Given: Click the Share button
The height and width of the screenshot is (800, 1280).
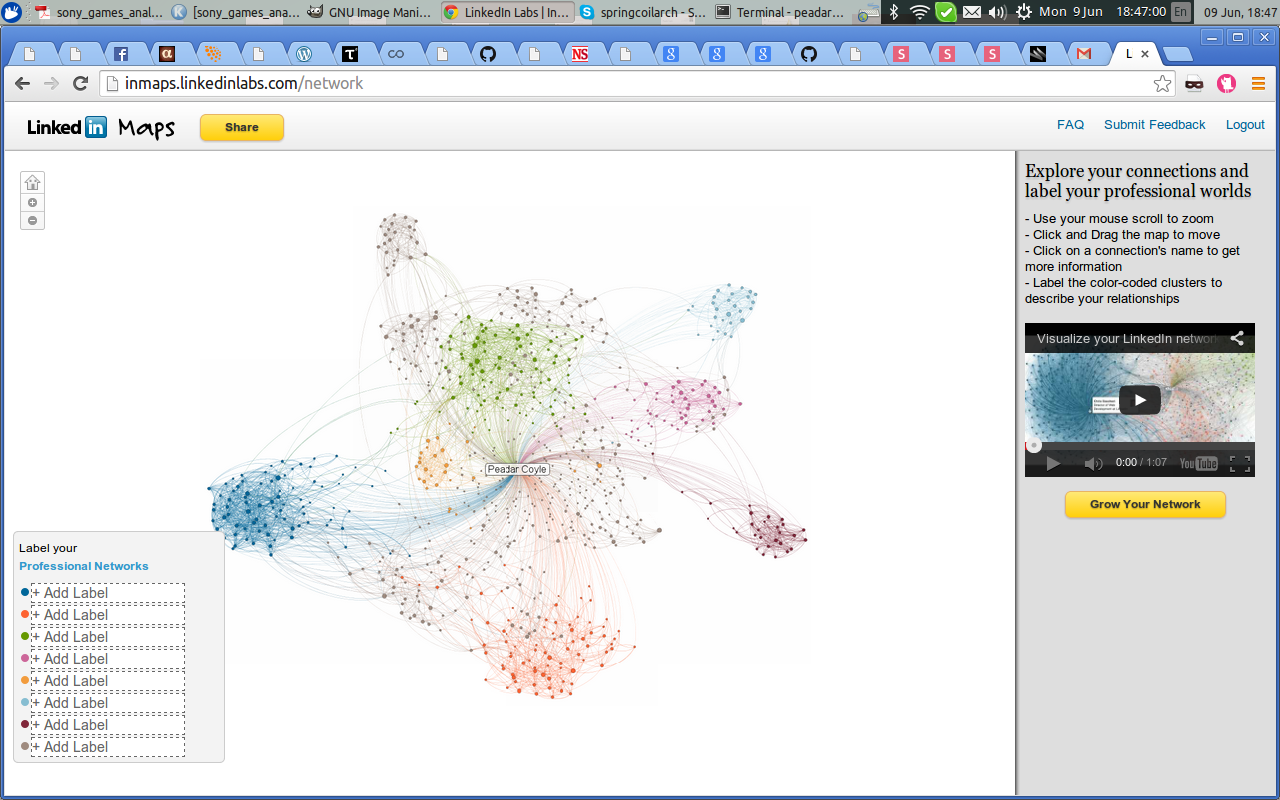Looking at the screenshot, I should 242,127.
